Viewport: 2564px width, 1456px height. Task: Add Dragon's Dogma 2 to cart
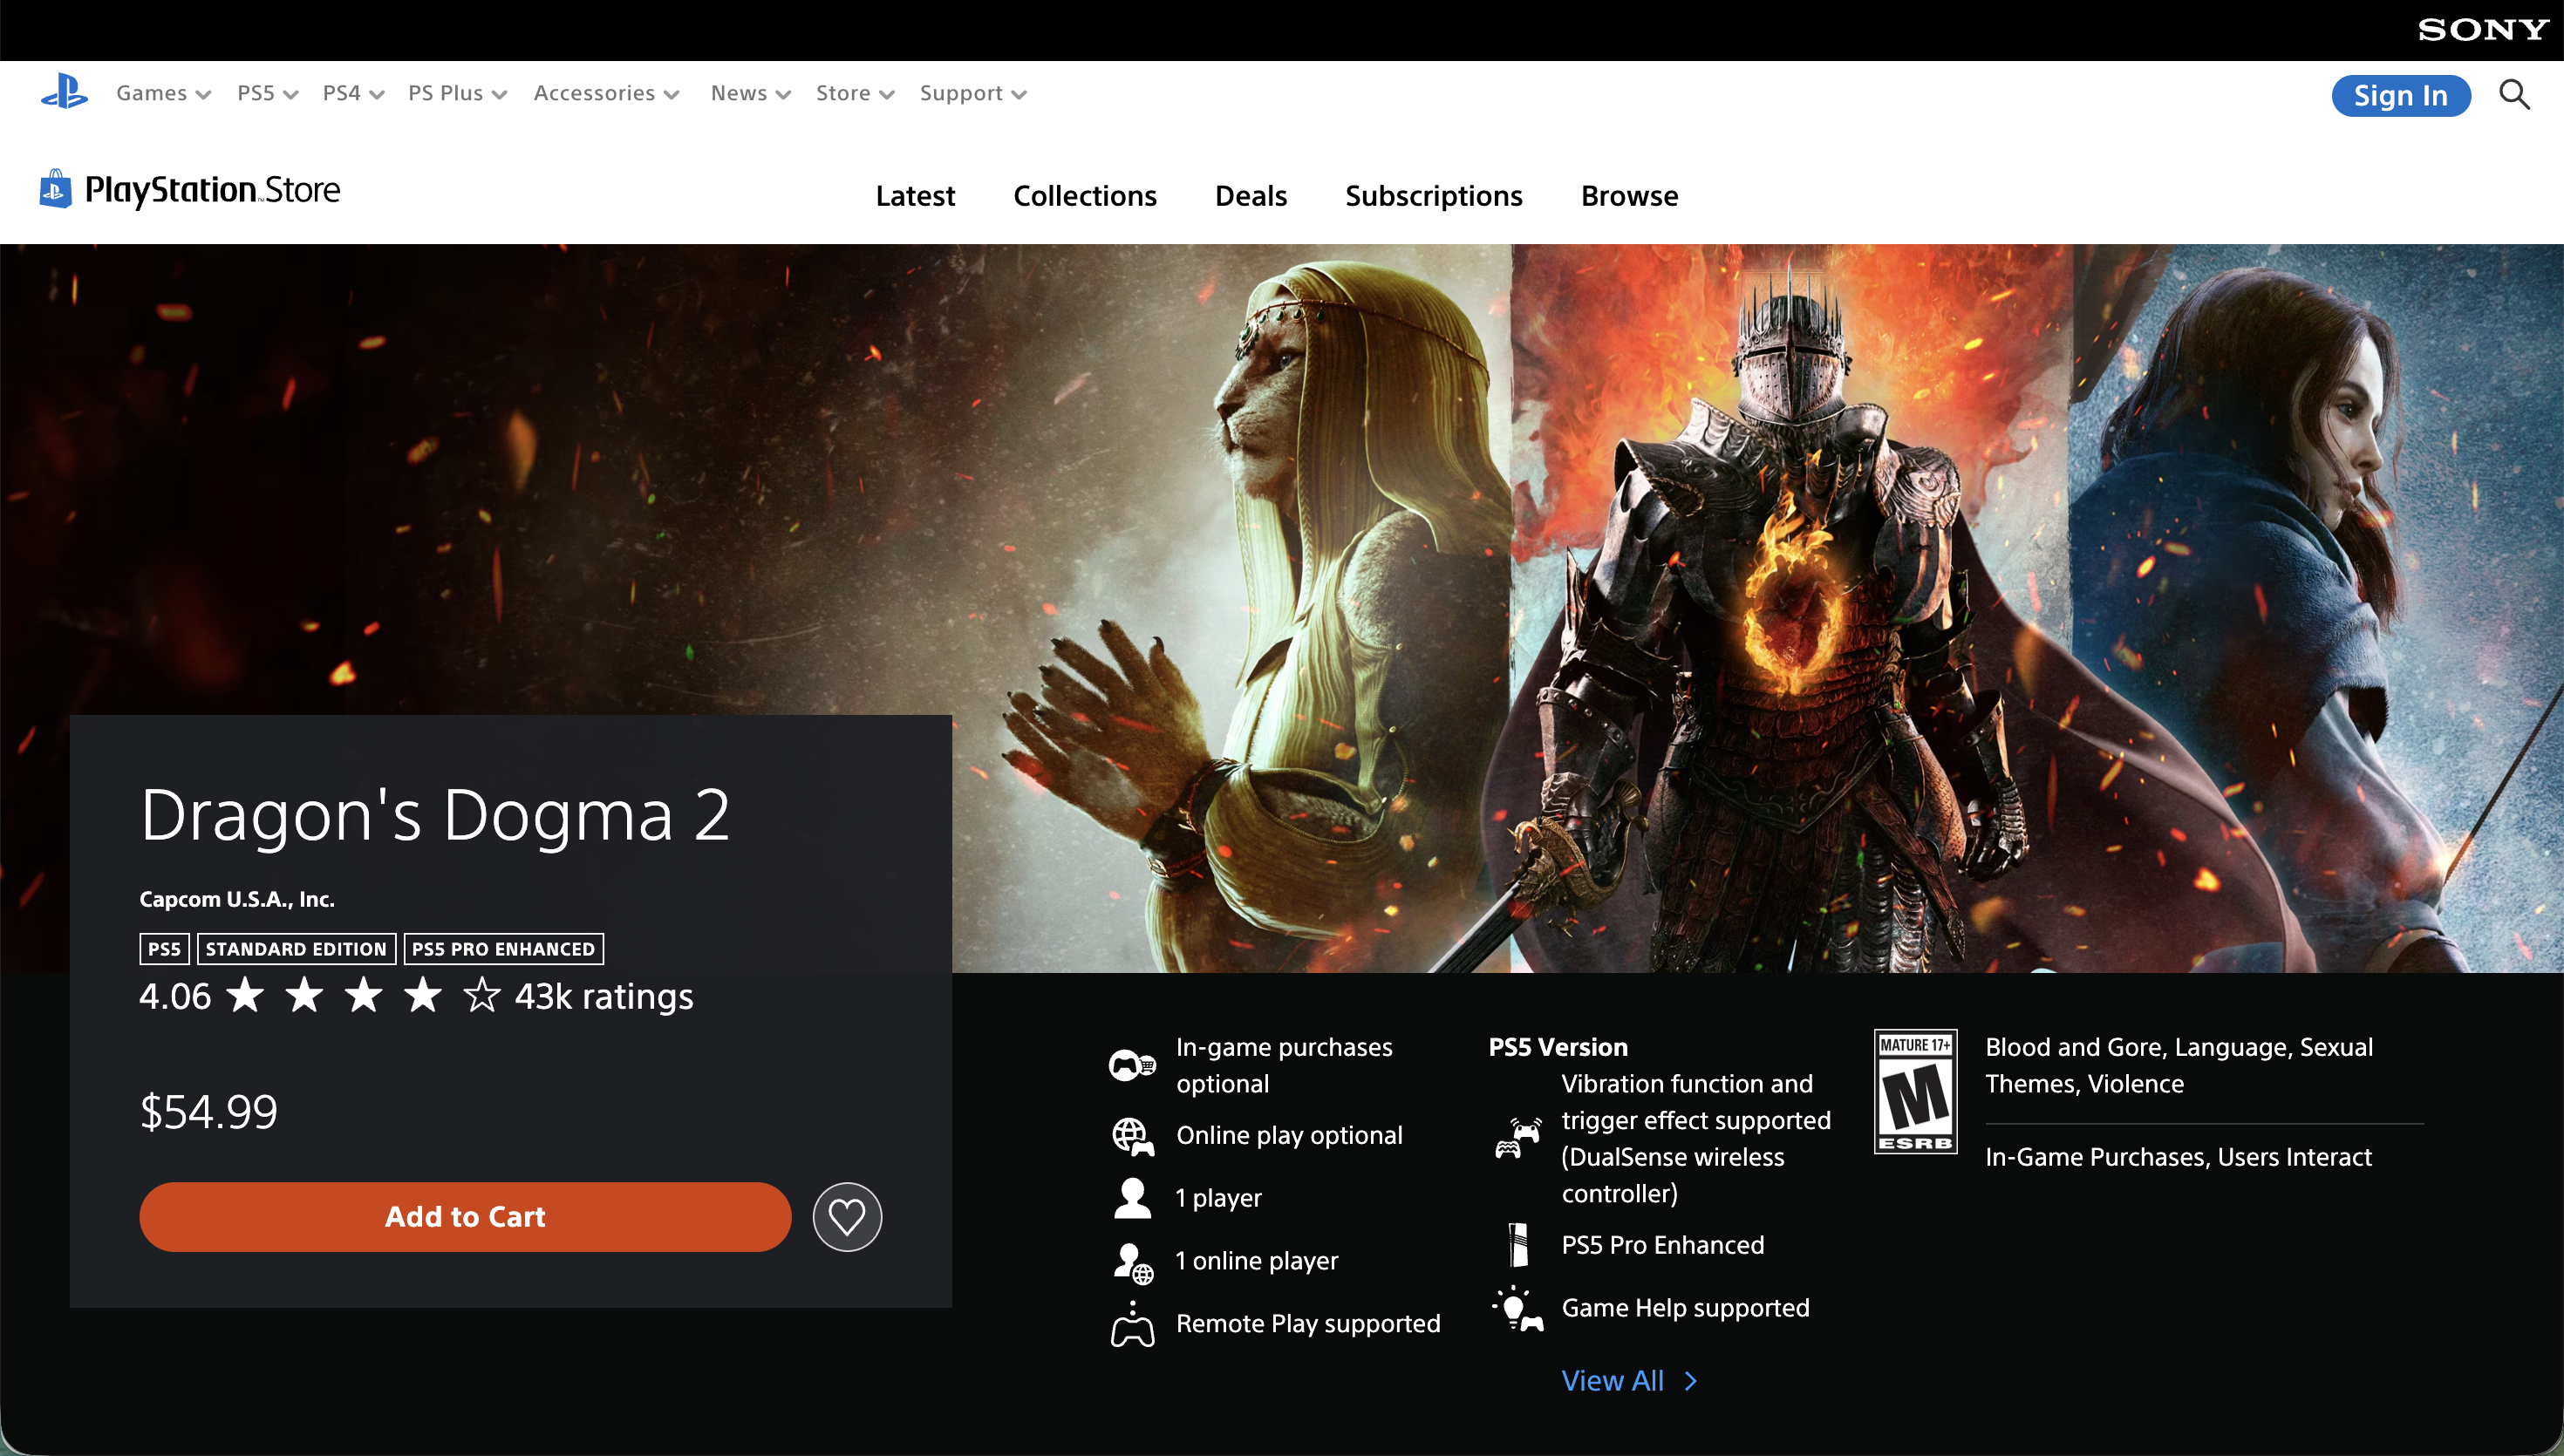point(465,1217)
